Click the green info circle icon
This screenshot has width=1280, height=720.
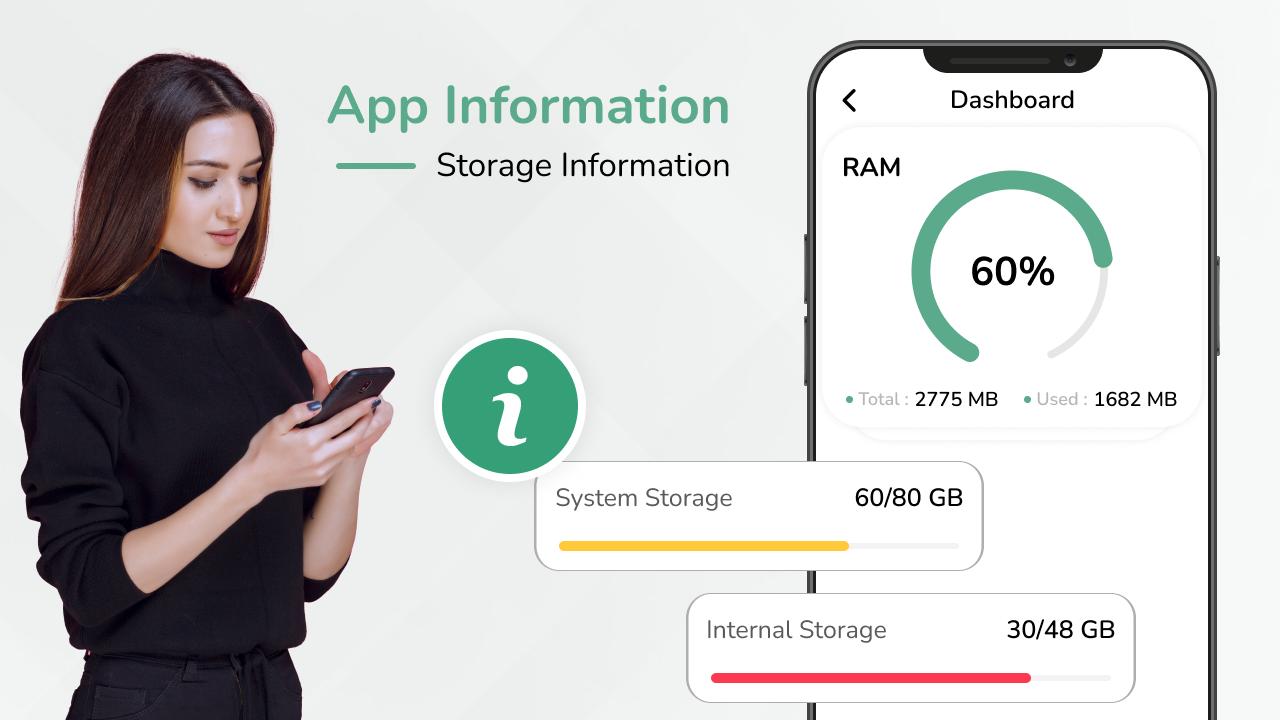point(510,405)
